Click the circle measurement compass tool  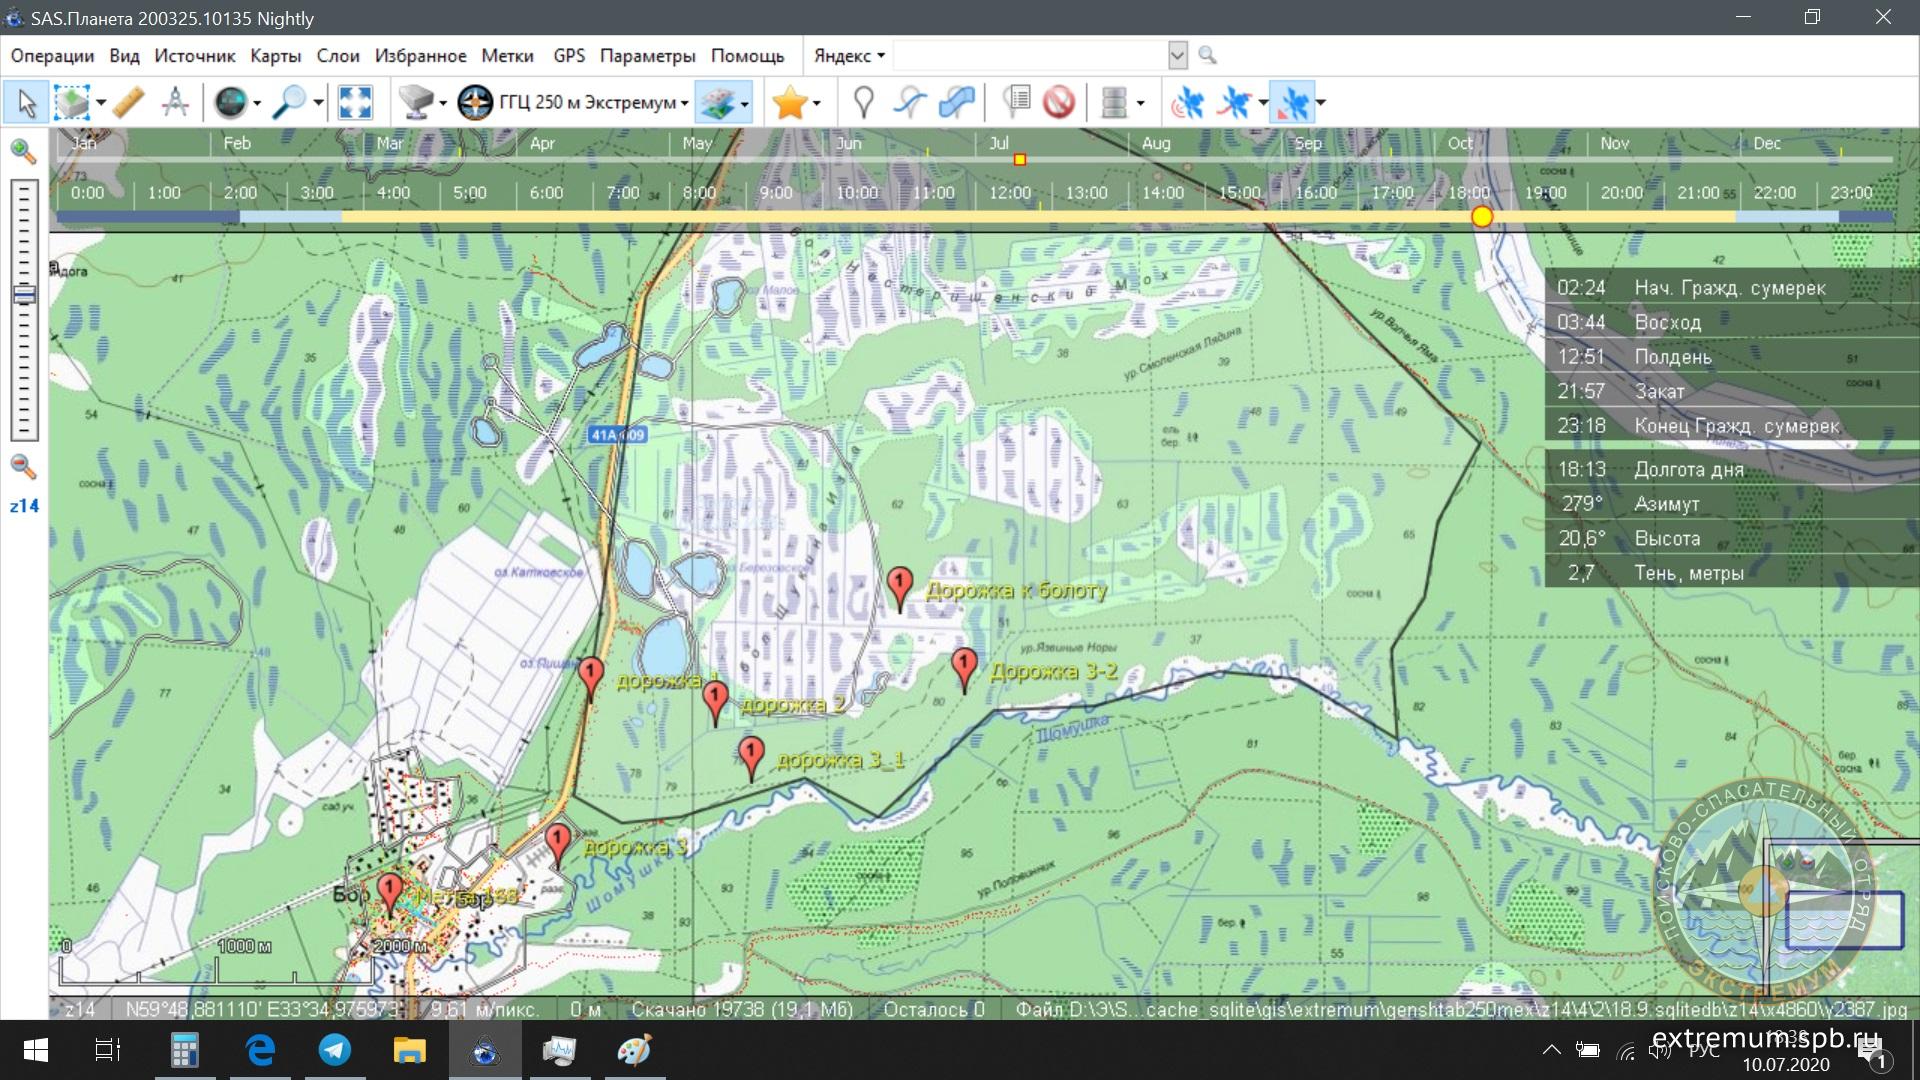(175, 102)
